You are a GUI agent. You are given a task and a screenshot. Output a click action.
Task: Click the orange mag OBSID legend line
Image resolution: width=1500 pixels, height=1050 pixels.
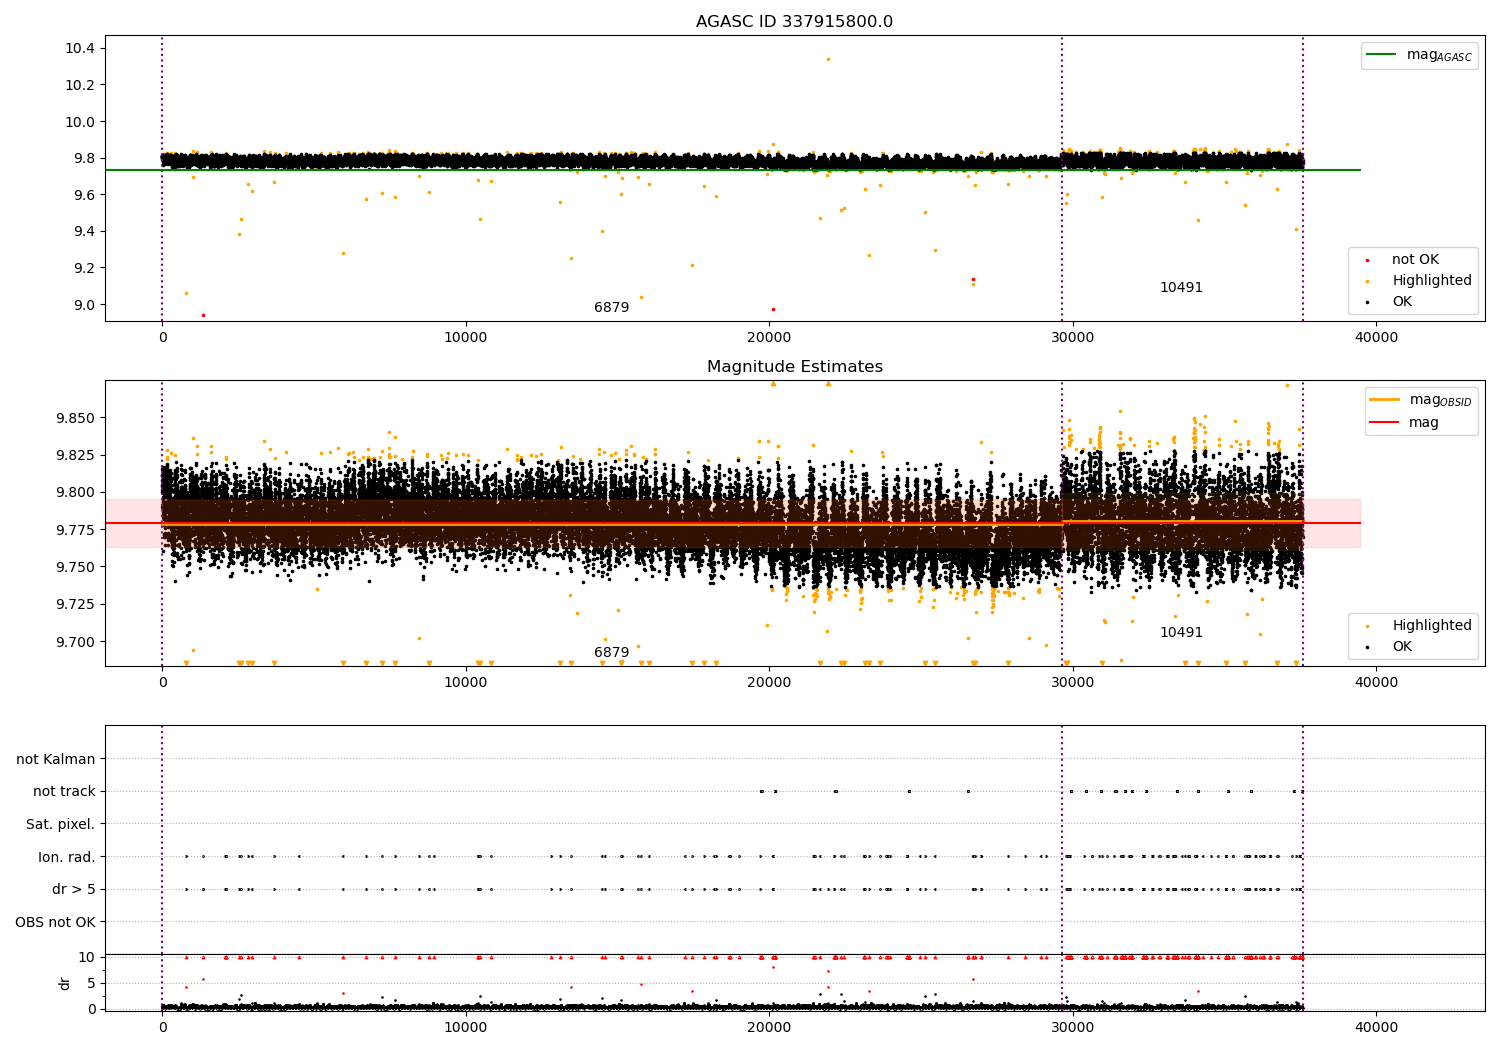[x=1385, y=400]
